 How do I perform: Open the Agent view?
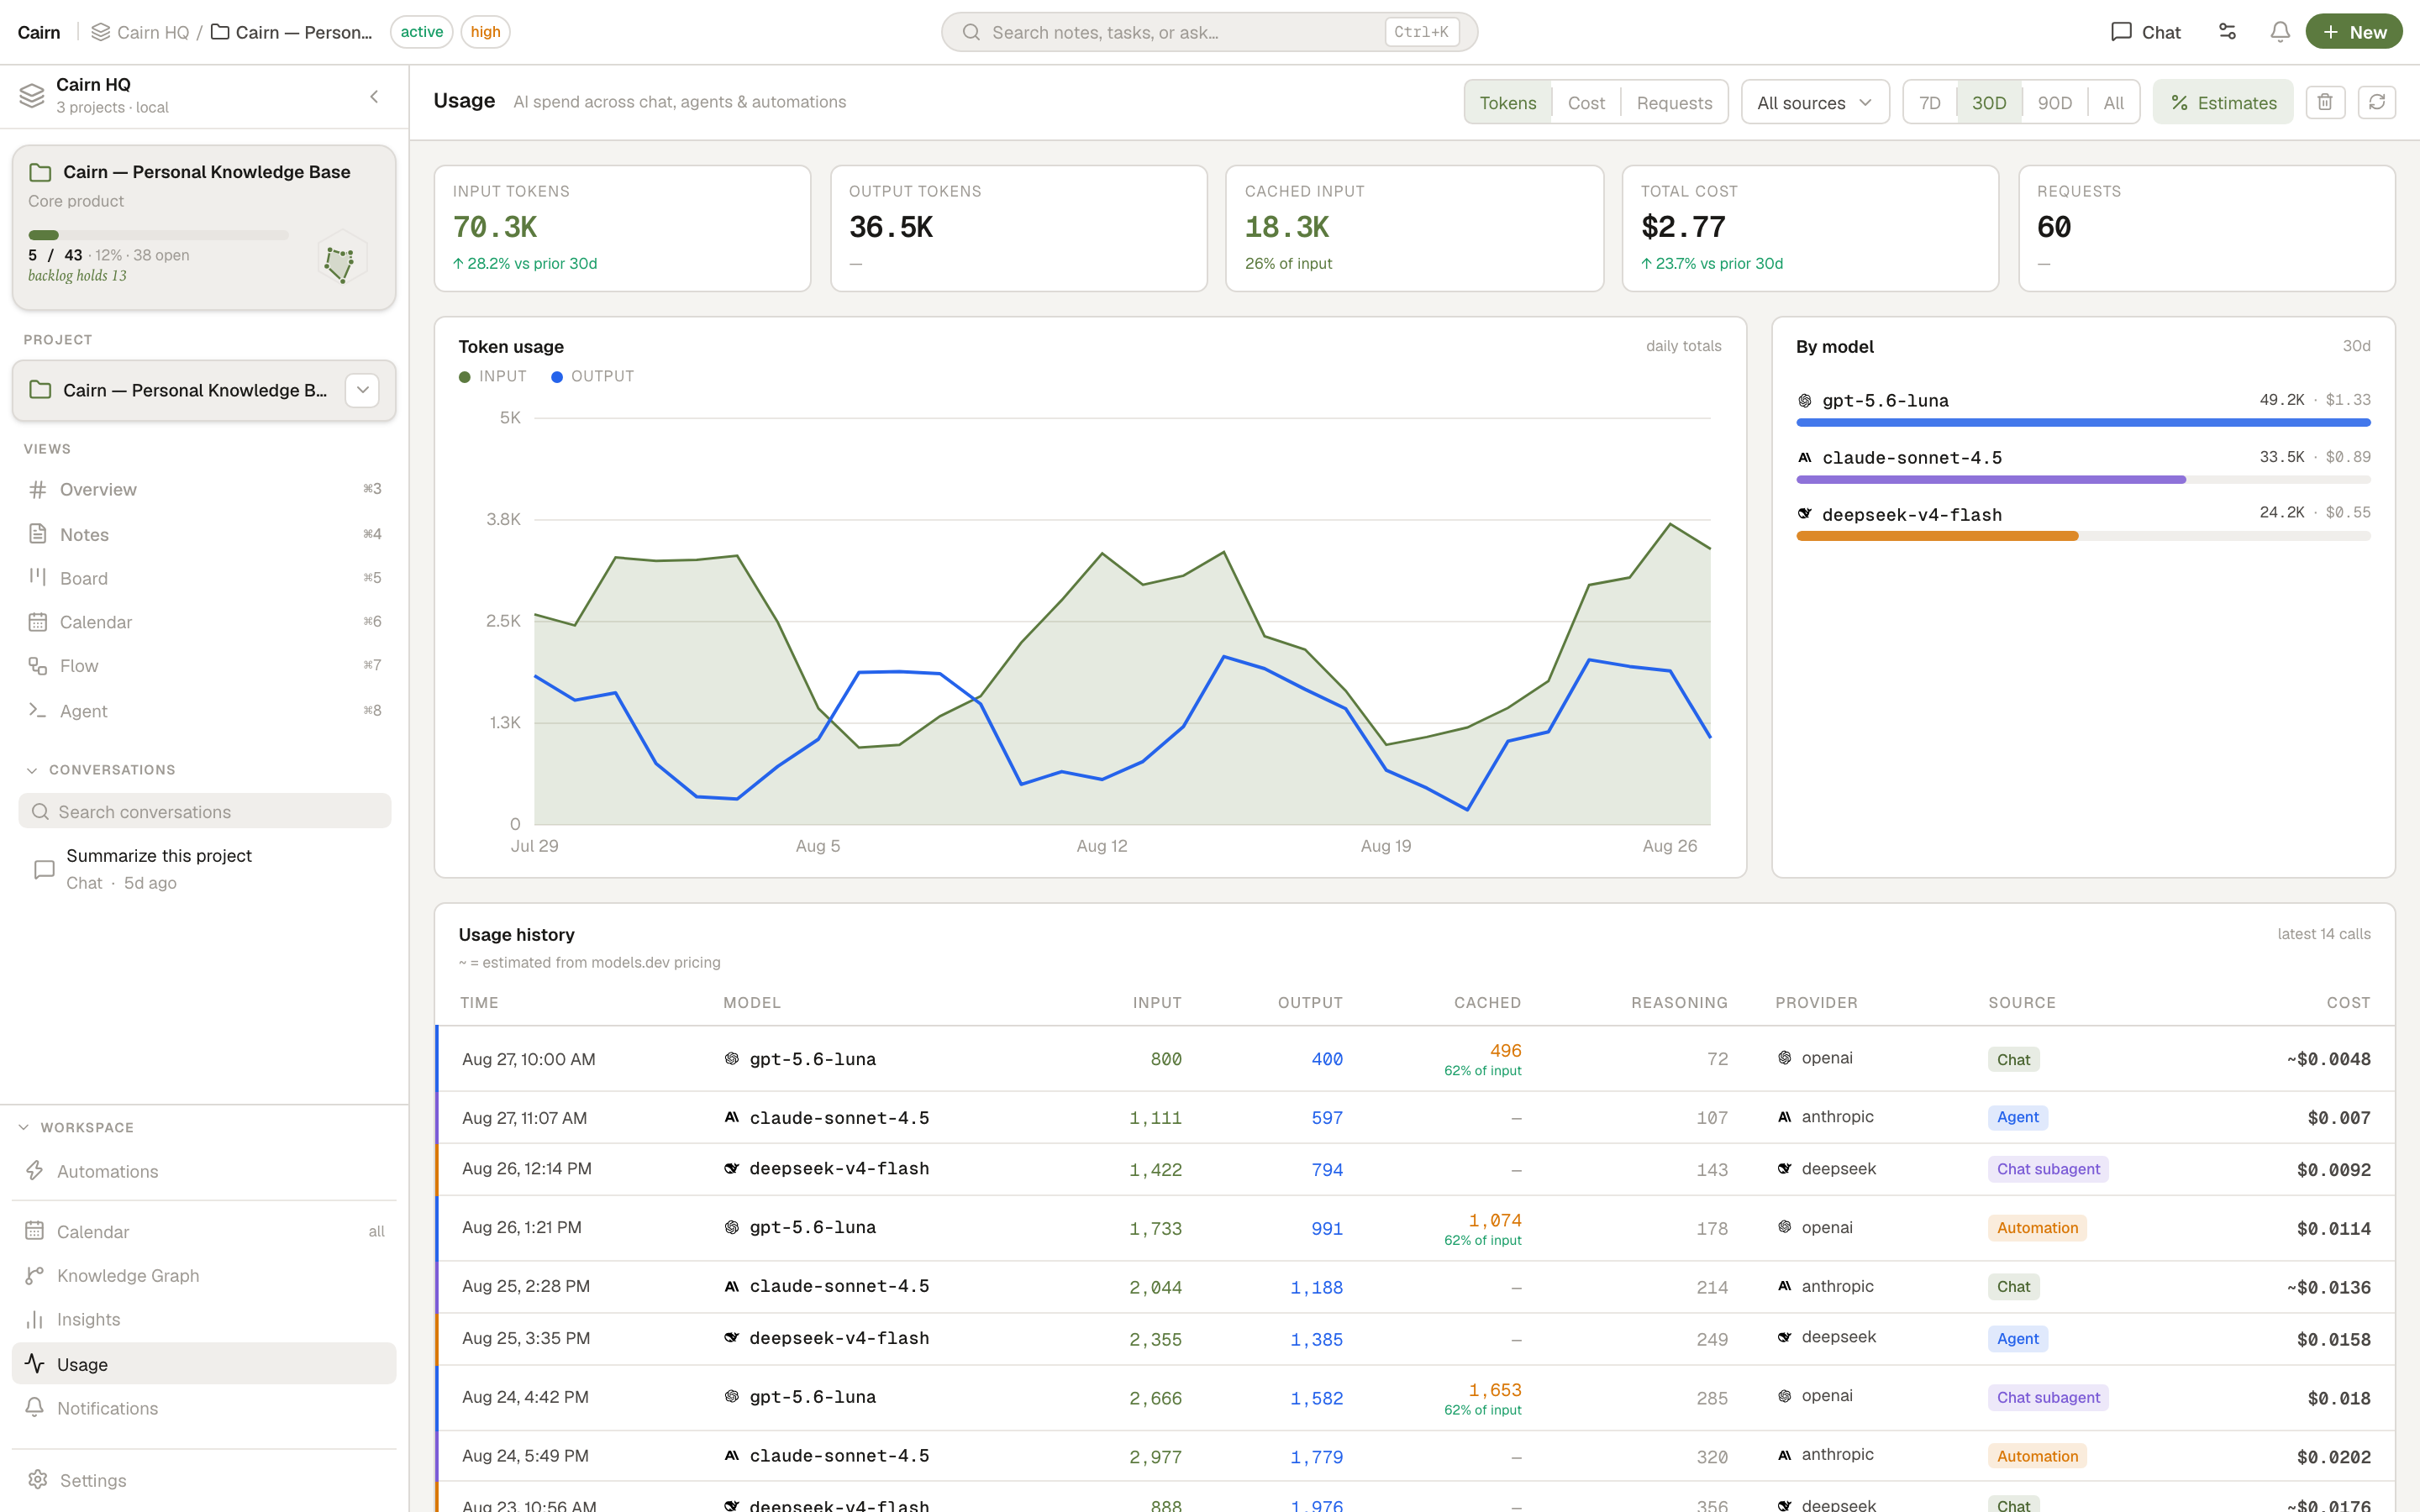204,711
